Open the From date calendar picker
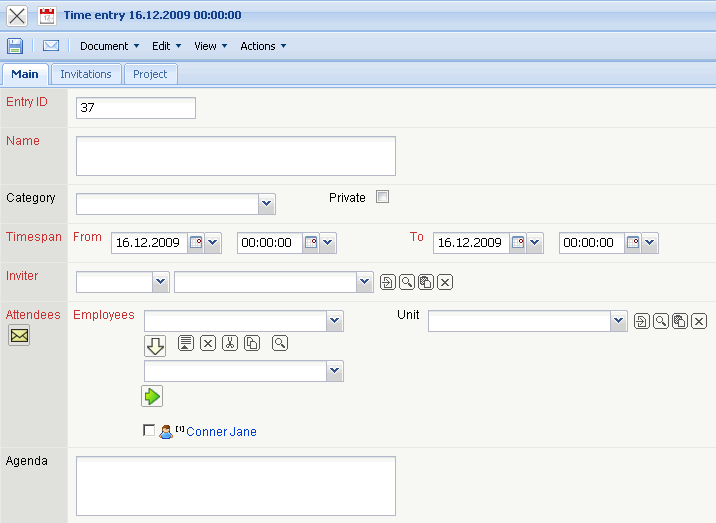This screenshot has width=716, height=523. [x=196, y=243]
